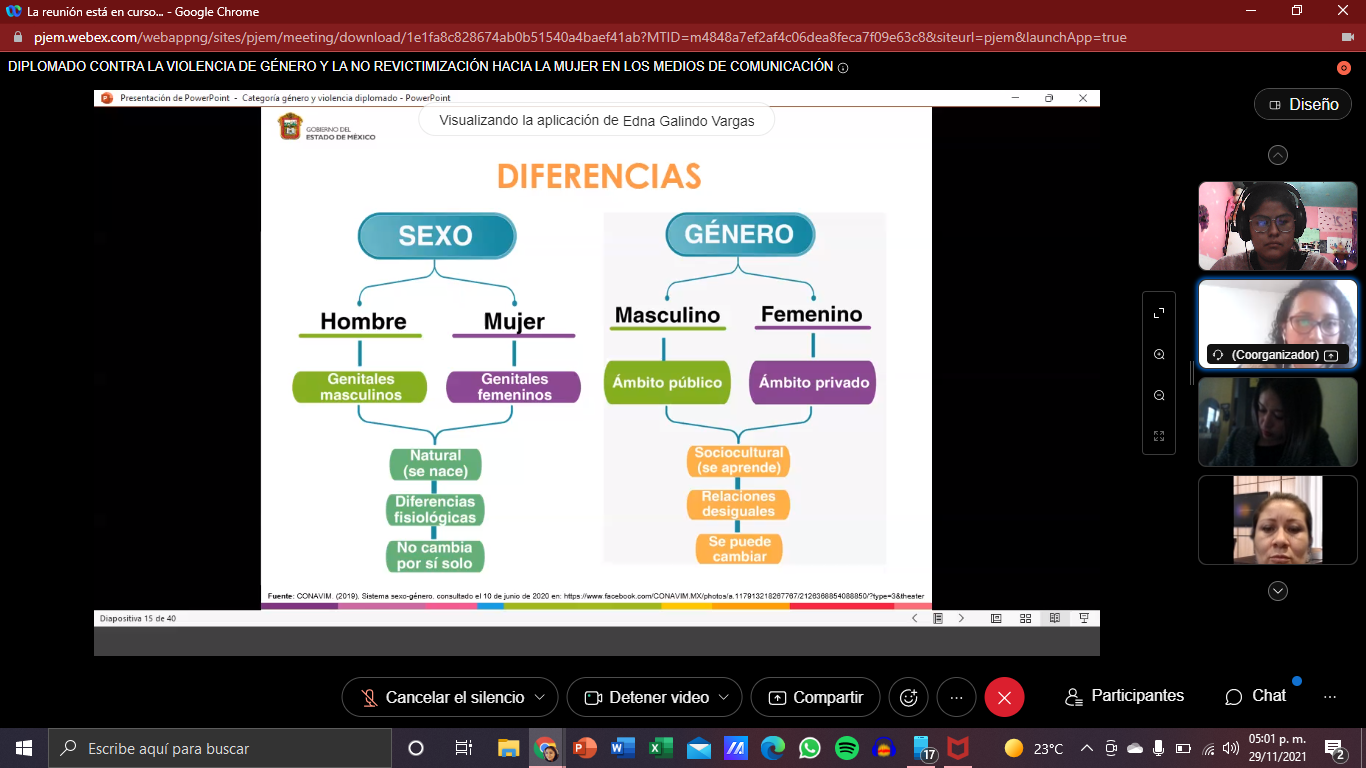Start sharing with the Compartir button
1366x768 pixels.
tap(815, 697)
